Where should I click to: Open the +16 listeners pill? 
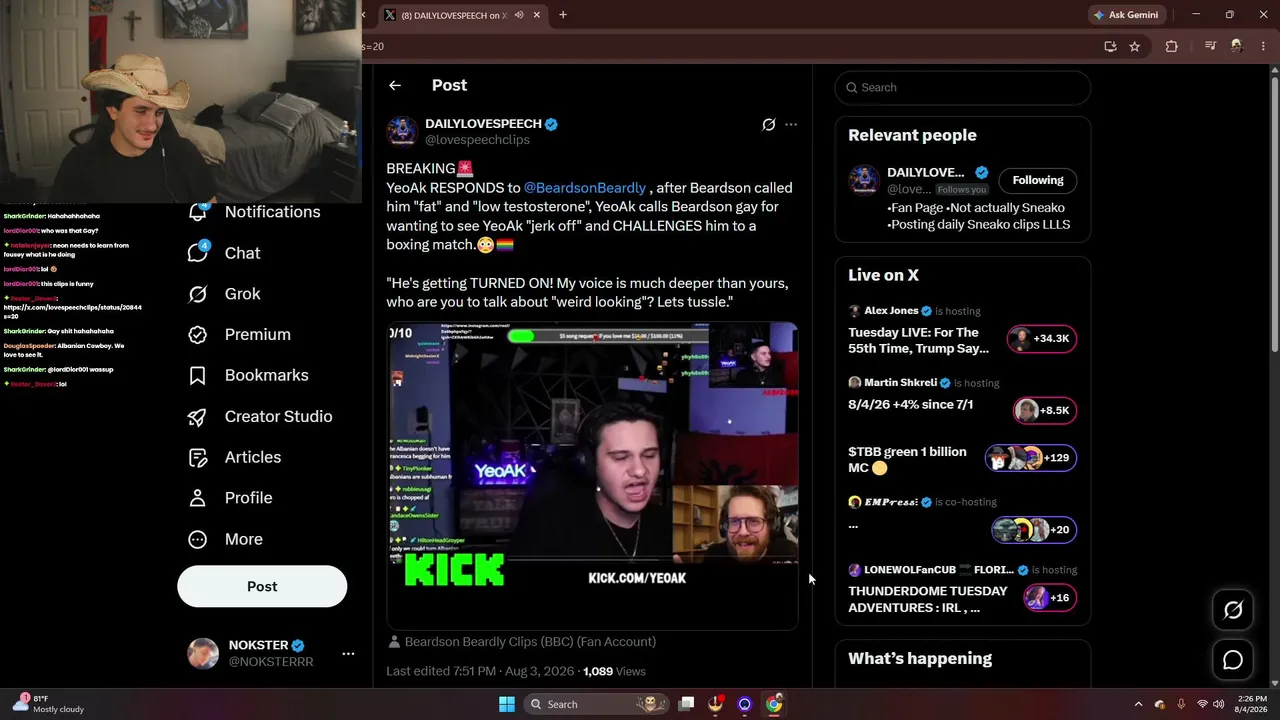1050,598
